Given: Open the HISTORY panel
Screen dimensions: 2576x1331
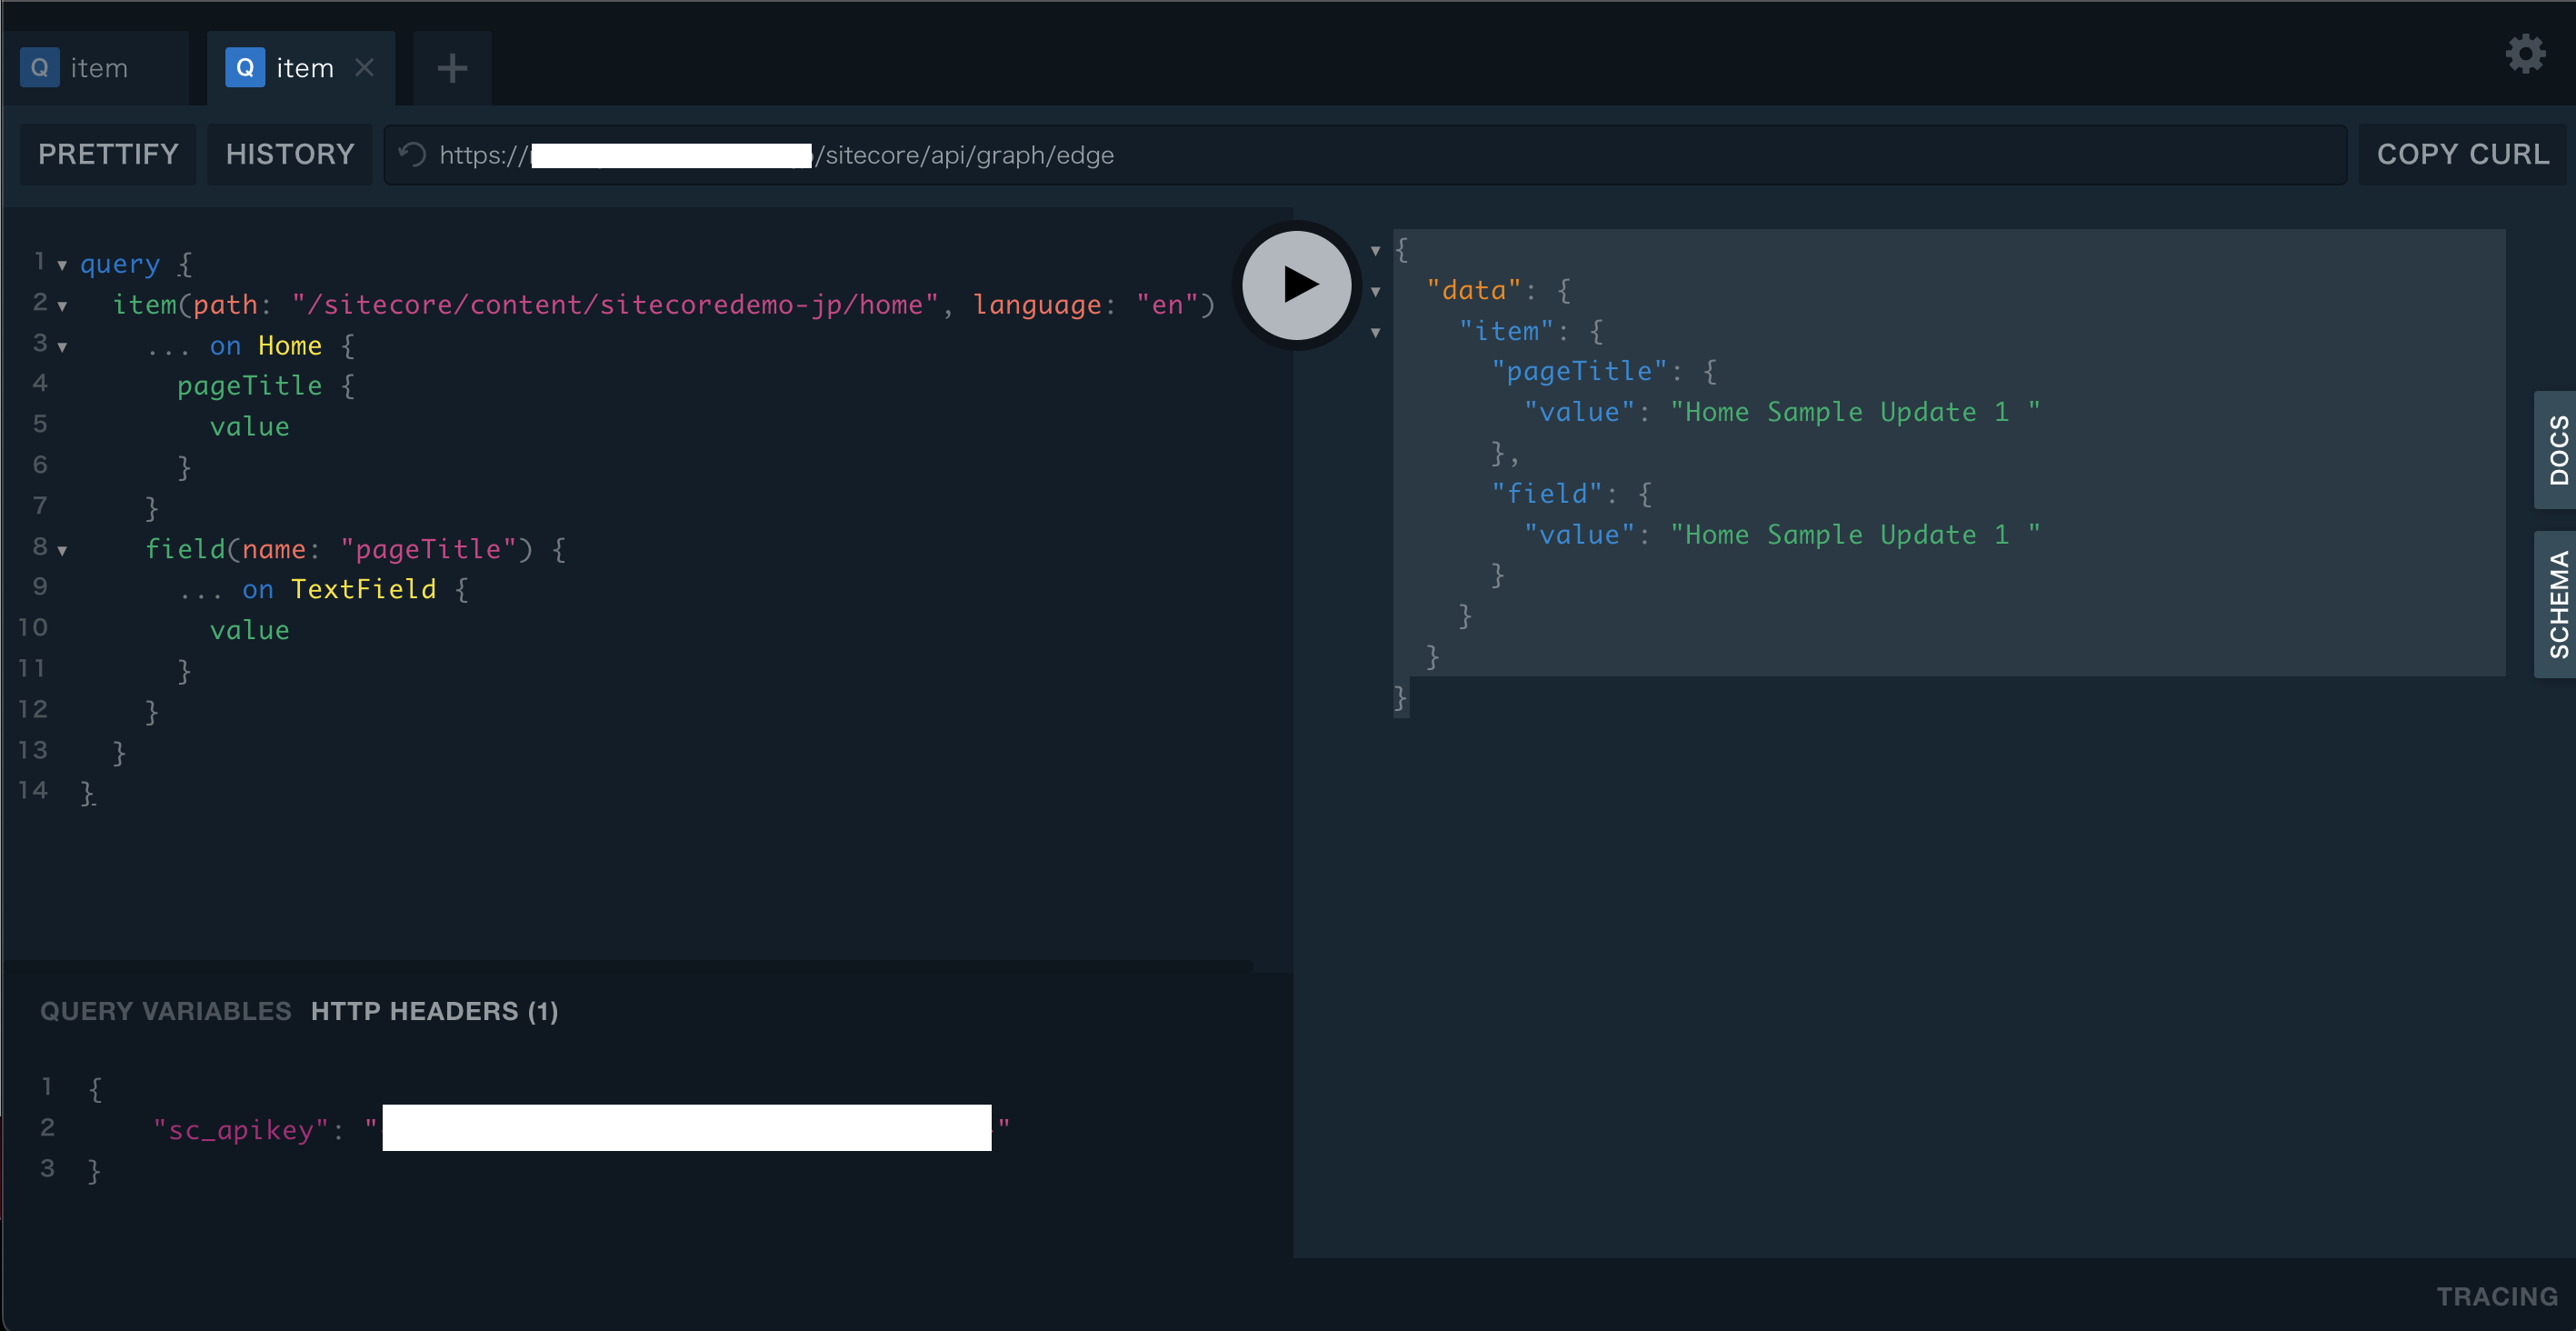Looking at the screenshot, I should click(x=290, y=154).
